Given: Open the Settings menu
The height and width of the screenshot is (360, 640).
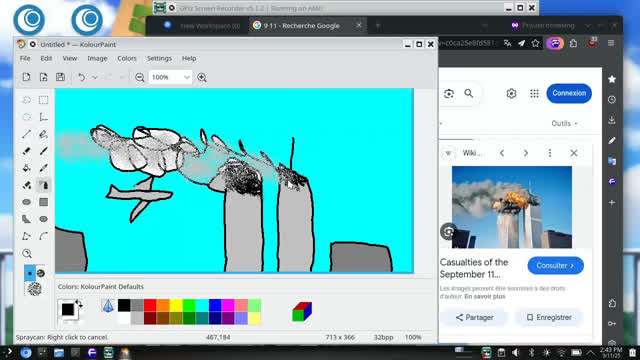Looking at the screenshot, I should coord(159,58).
